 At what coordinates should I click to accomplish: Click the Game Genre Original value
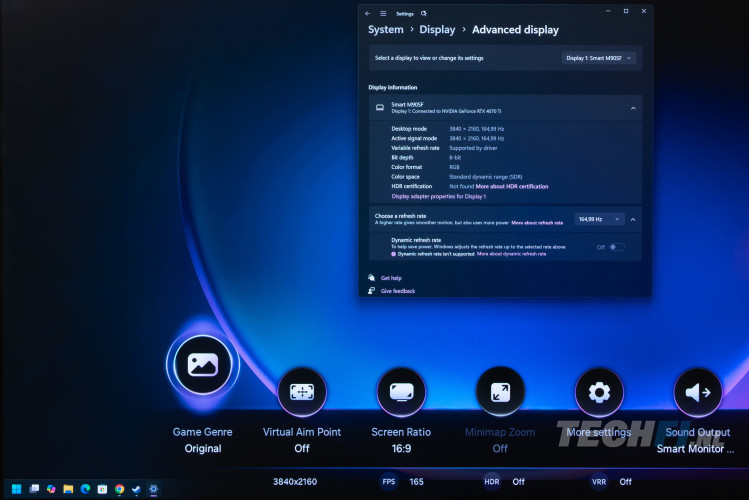pyautogui.click(x=203, y=448)
